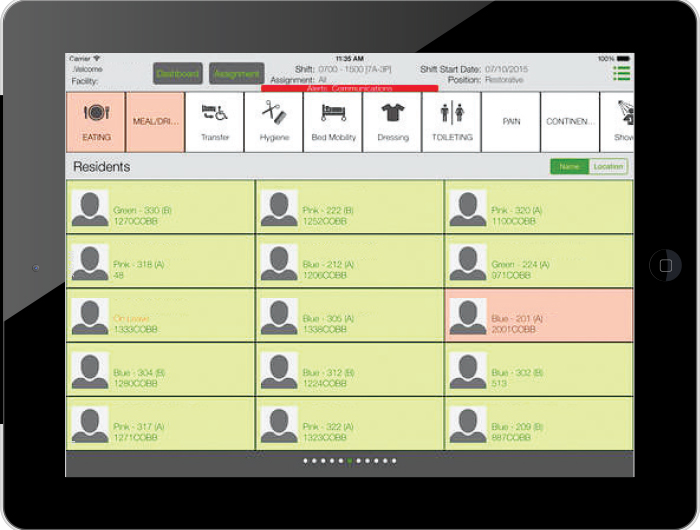Tap the iPad home button

pos(665,265)
